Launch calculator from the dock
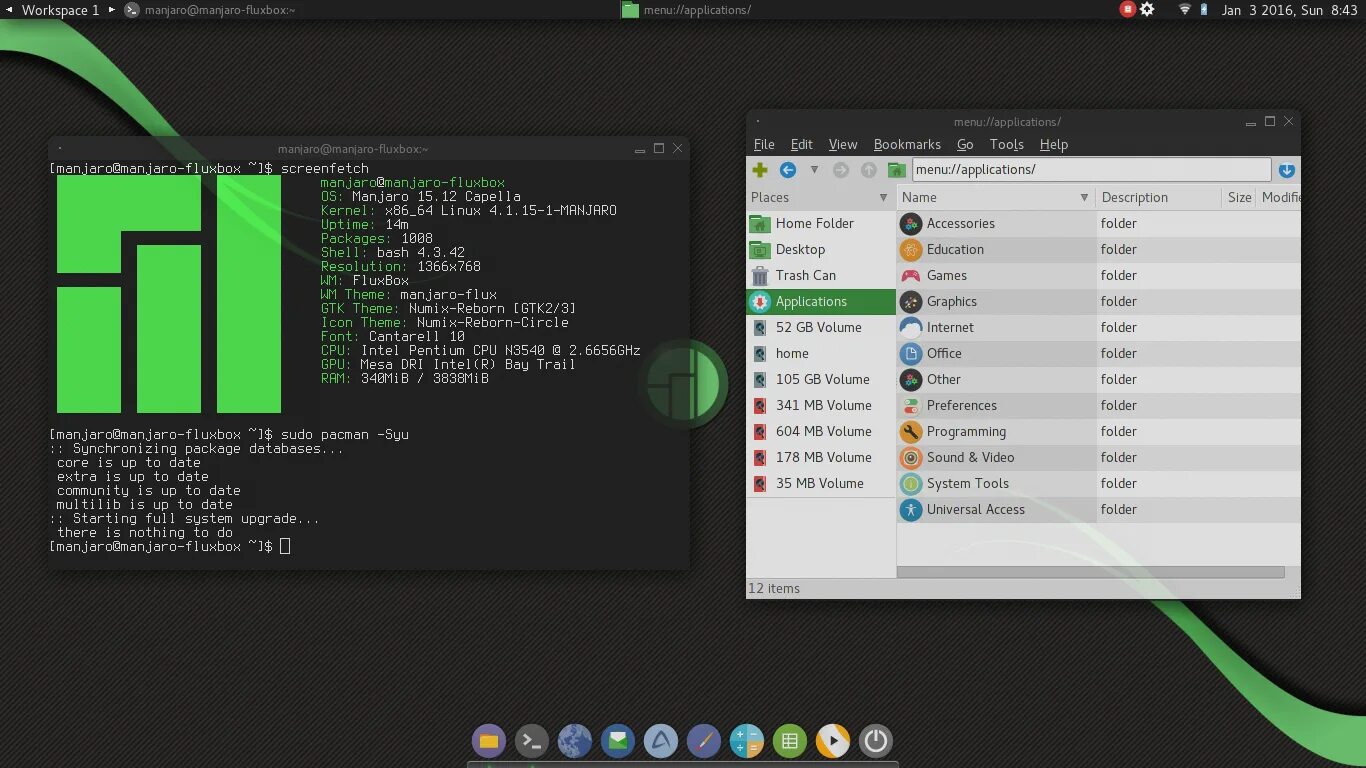Image resolution: width=1366 pixels, height=768 pixels. [x=747, y=741]
